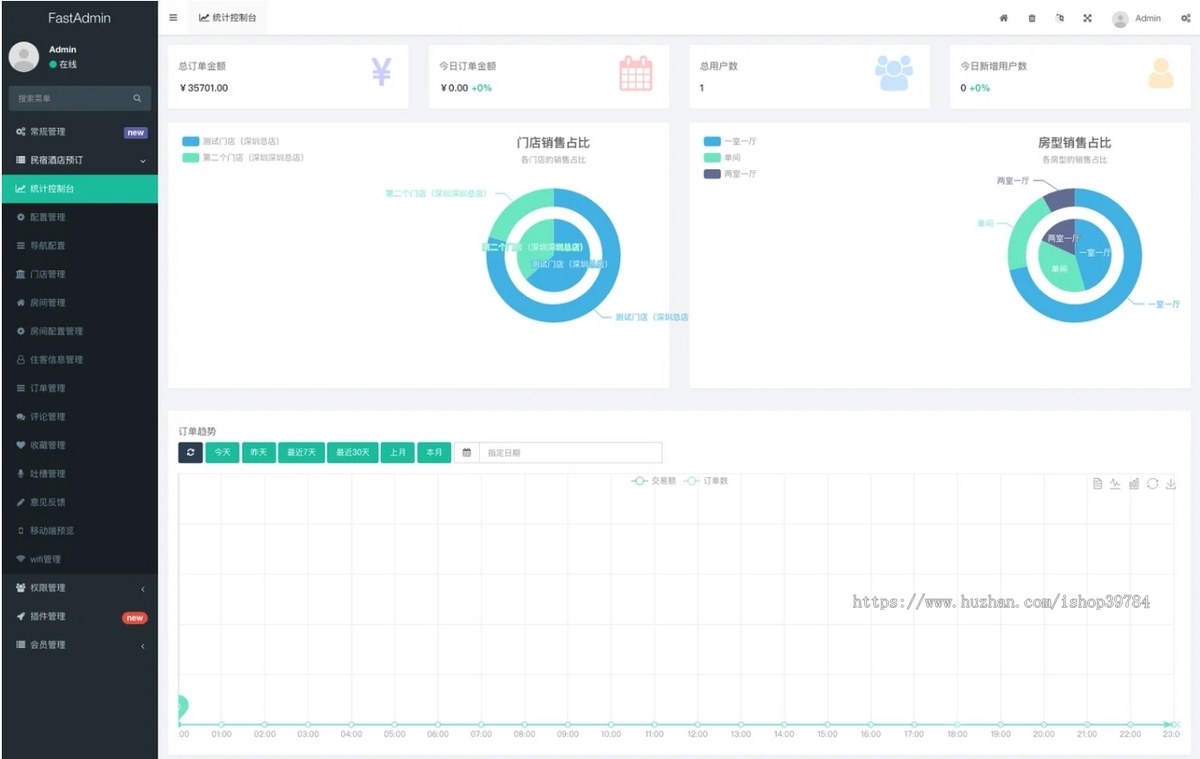This screenshot has height=759, width=1200.
Task: Click the chart save-as-image download icon
Action: [1171, 484]
